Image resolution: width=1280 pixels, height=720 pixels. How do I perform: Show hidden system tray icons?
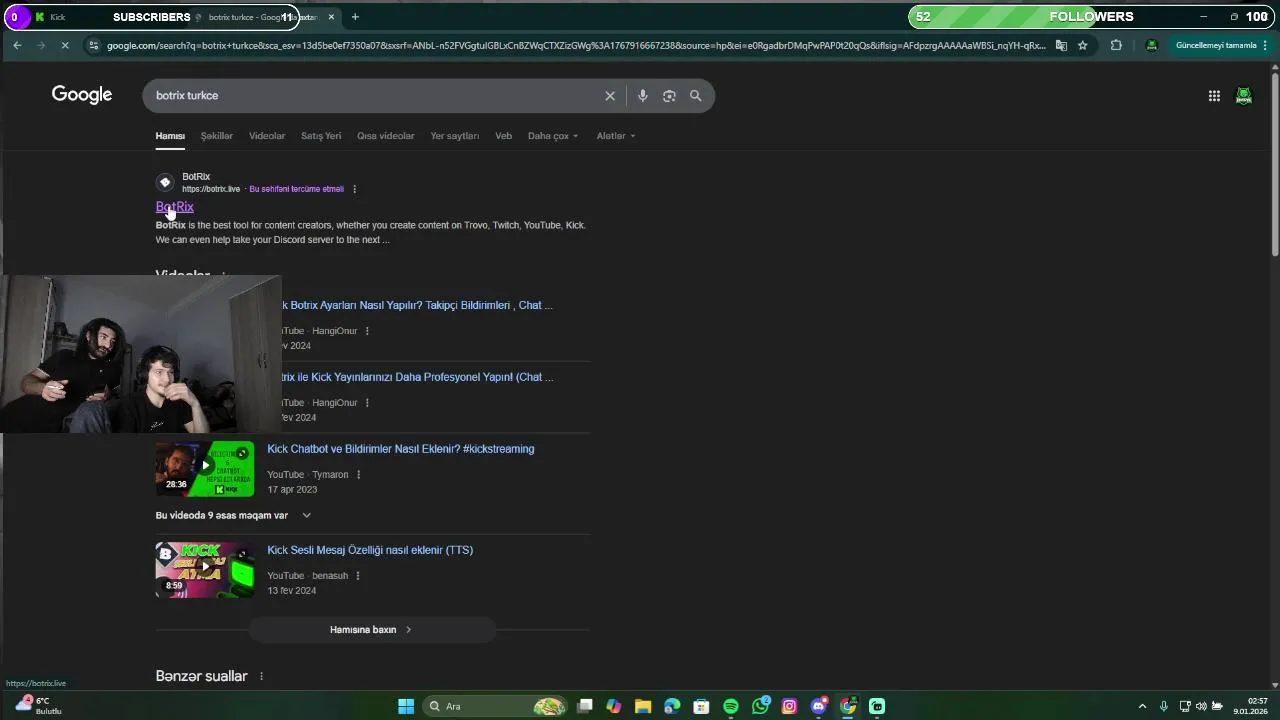[1142, 706]
